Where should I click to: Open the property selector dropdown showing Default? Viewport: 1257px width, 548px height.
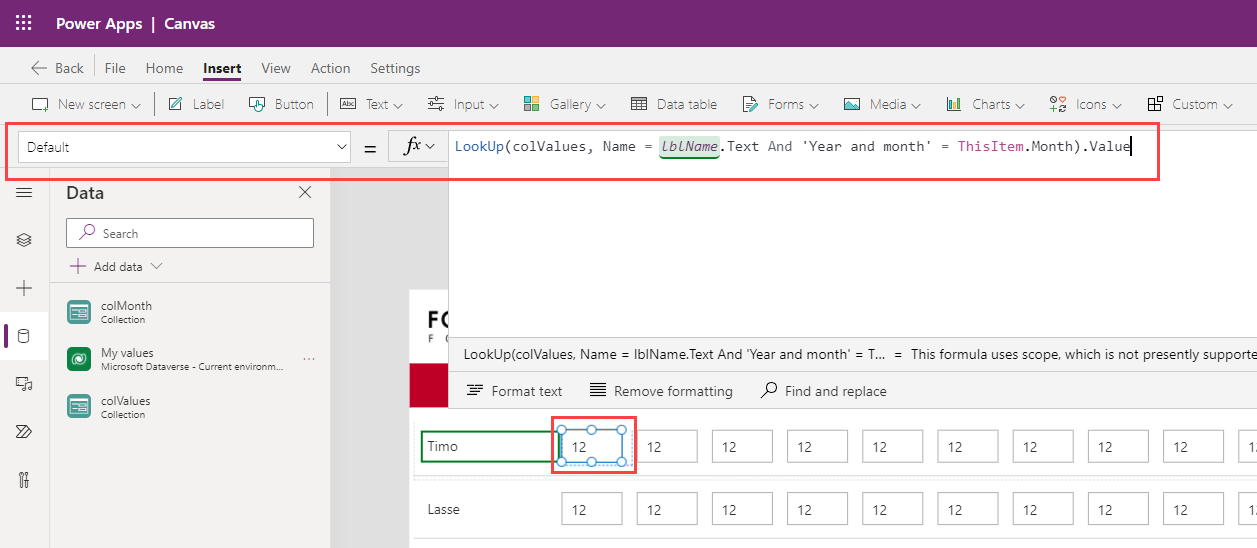(x=184, y=147)
